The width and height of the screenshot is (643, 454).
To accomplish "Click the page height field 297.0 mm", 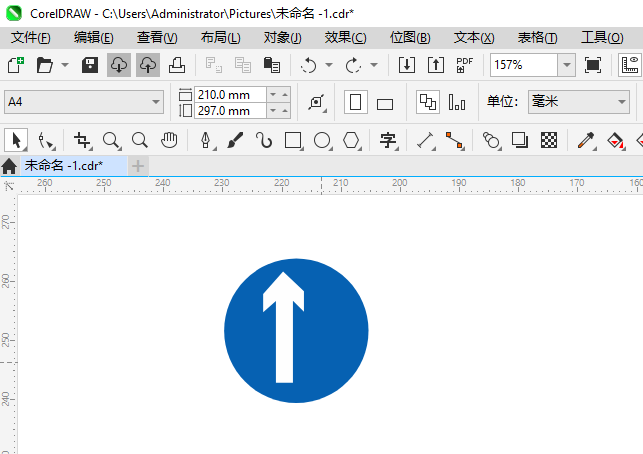I will [230, 111].
